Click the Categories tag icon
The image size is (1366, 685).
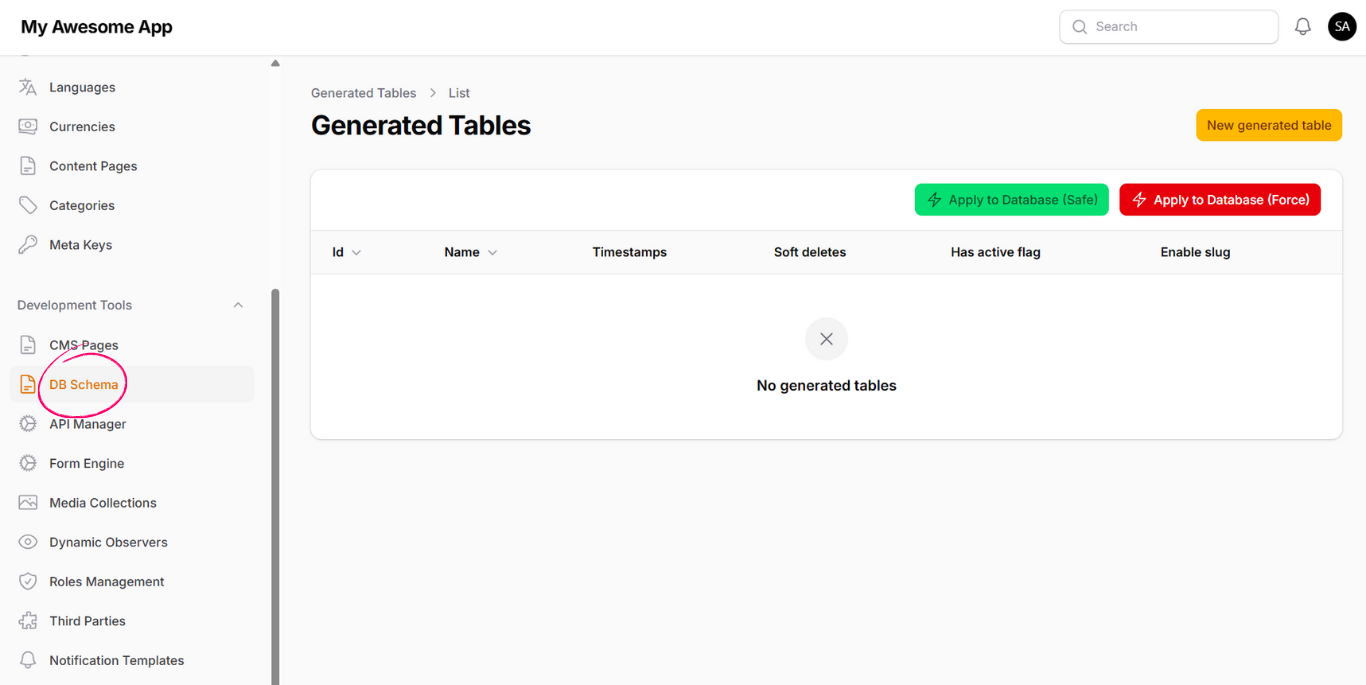pyautogui.click(x=28, y=205)
